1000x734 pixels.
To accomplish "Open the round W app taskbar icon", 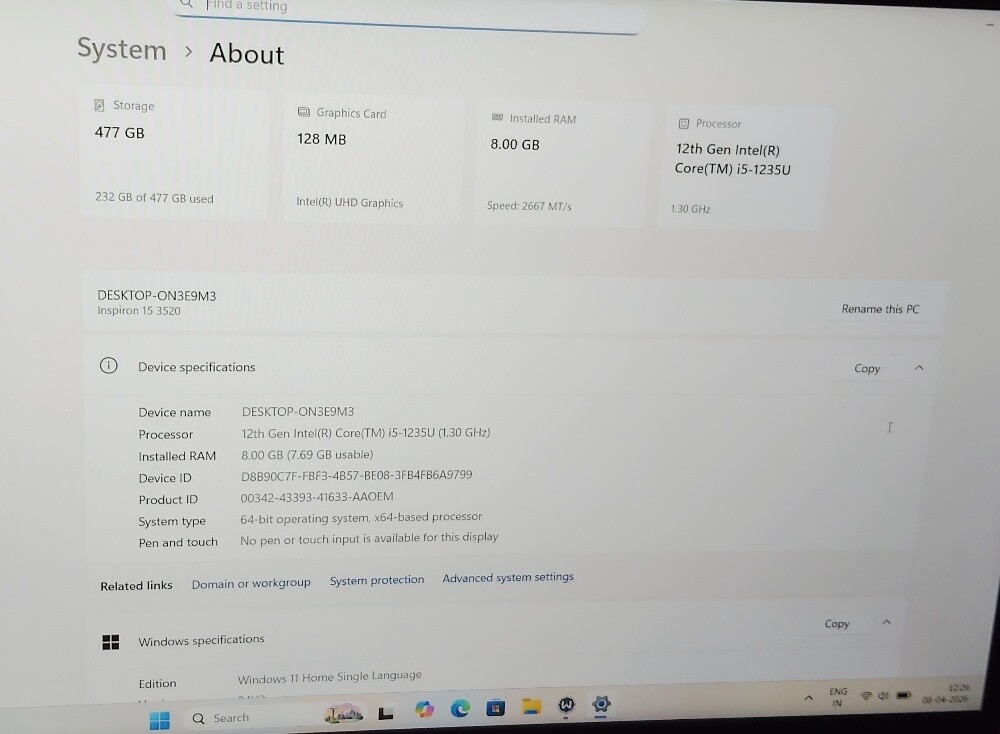I will tap(566, 704).
